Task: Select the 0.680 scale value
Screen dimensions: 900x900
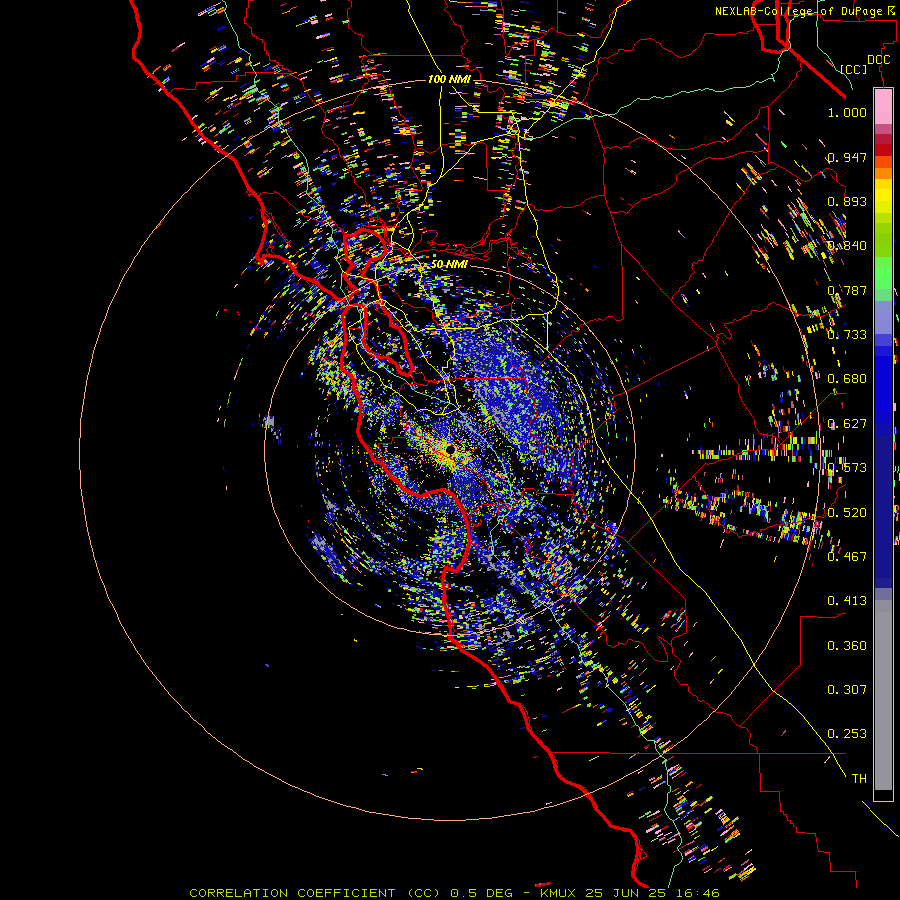Action: [x=847, y=379]
